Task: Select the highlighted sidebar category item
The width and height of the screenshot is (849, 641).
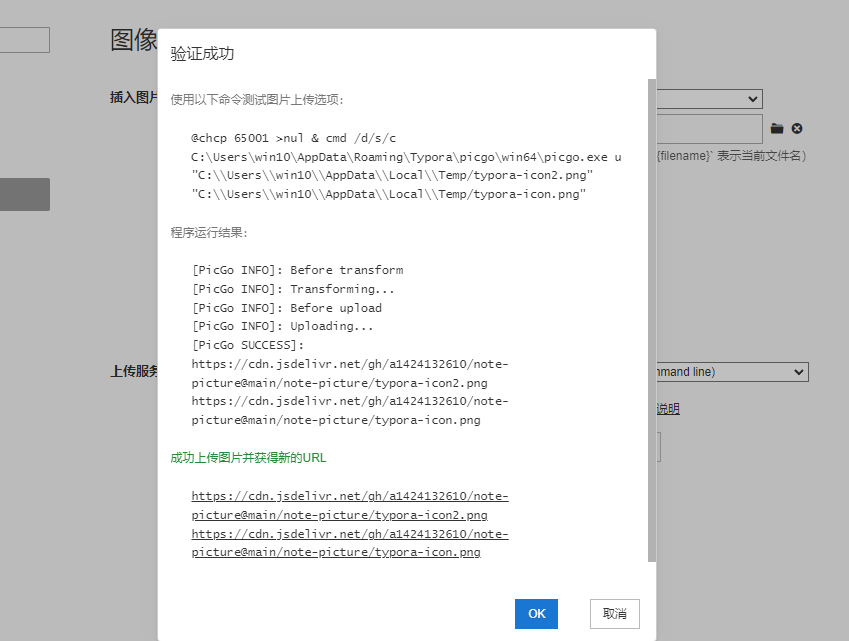Action: pos(24,194)
